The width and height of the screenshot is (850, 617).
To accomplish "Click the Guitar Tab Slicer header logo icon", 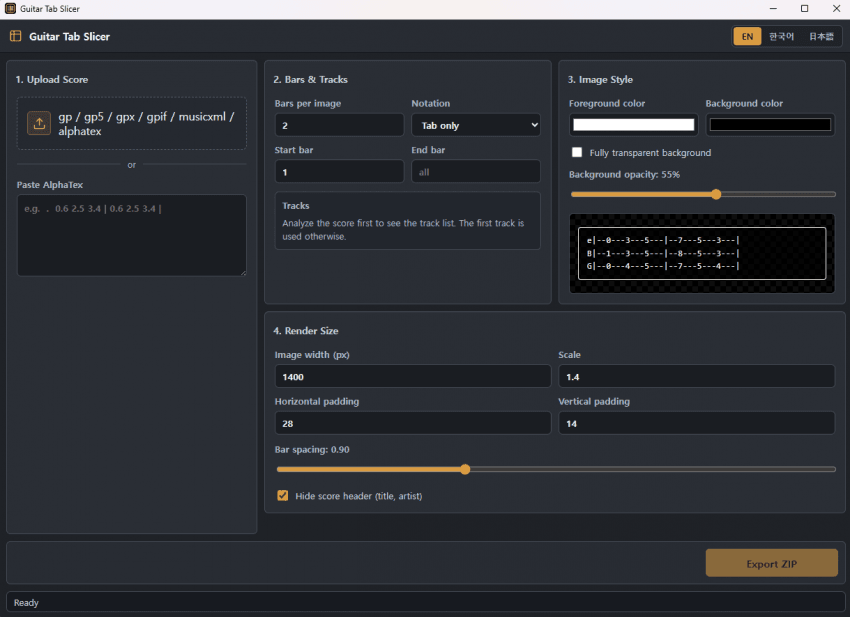I will point(15,36).
